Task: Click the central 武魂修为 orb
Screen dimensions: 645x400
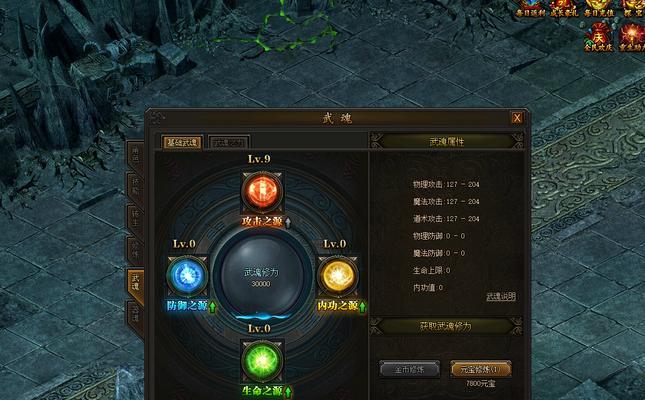Action: (x=262, y=276)
